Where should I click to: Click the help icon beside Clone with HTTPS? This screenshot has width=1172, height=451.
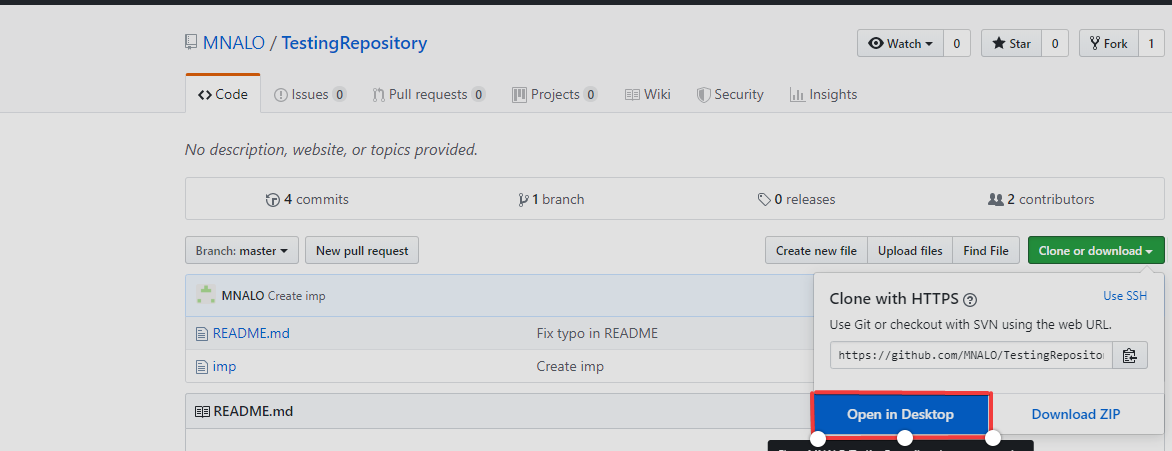click(x=970, y=299)
